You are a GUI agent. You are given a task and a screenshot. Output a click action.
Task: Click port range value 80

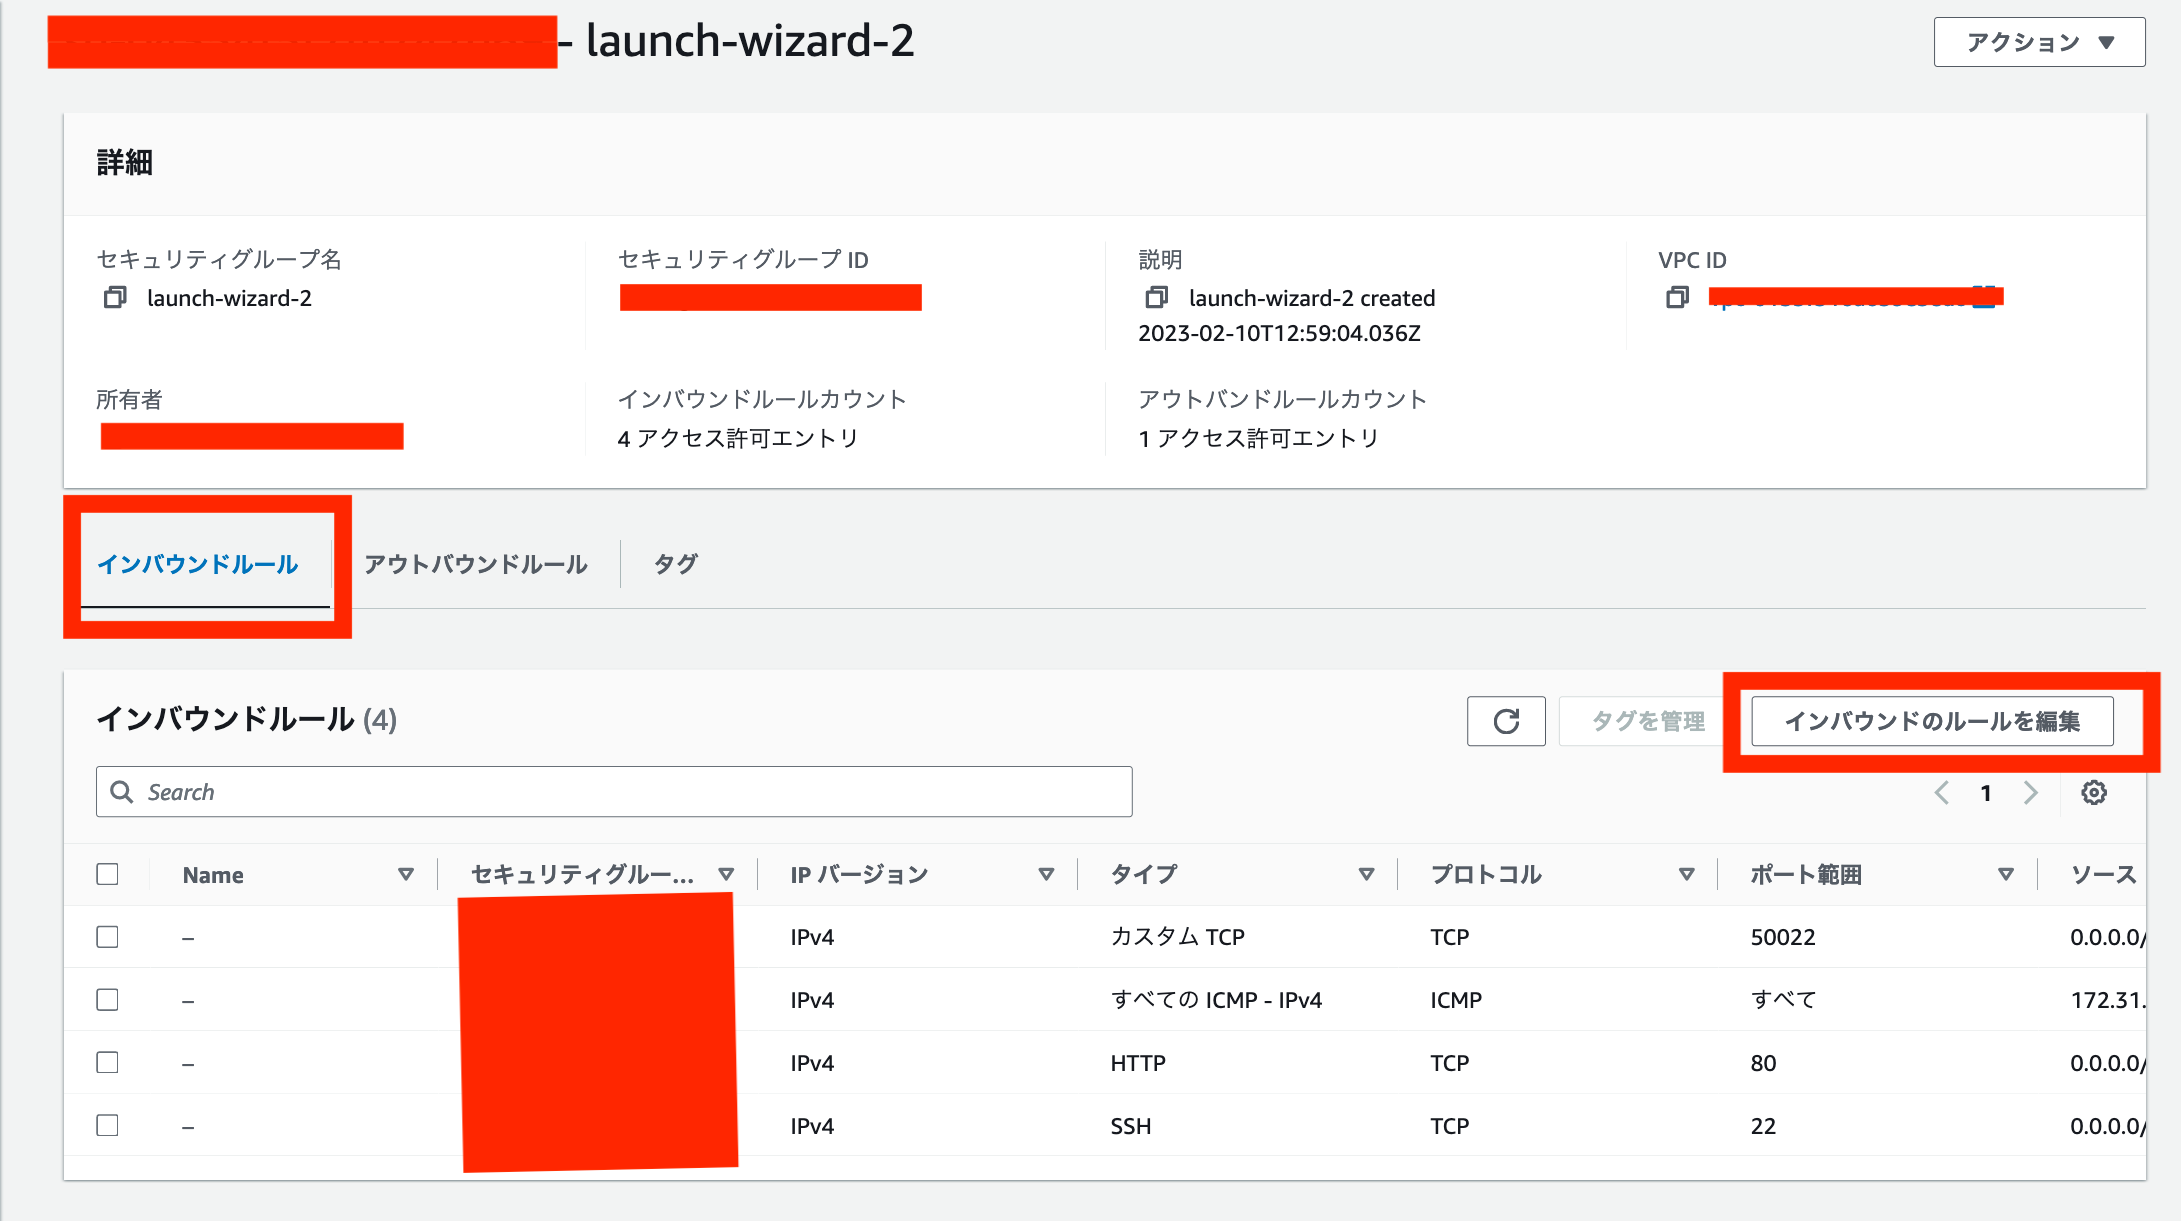[1763, 1063]
